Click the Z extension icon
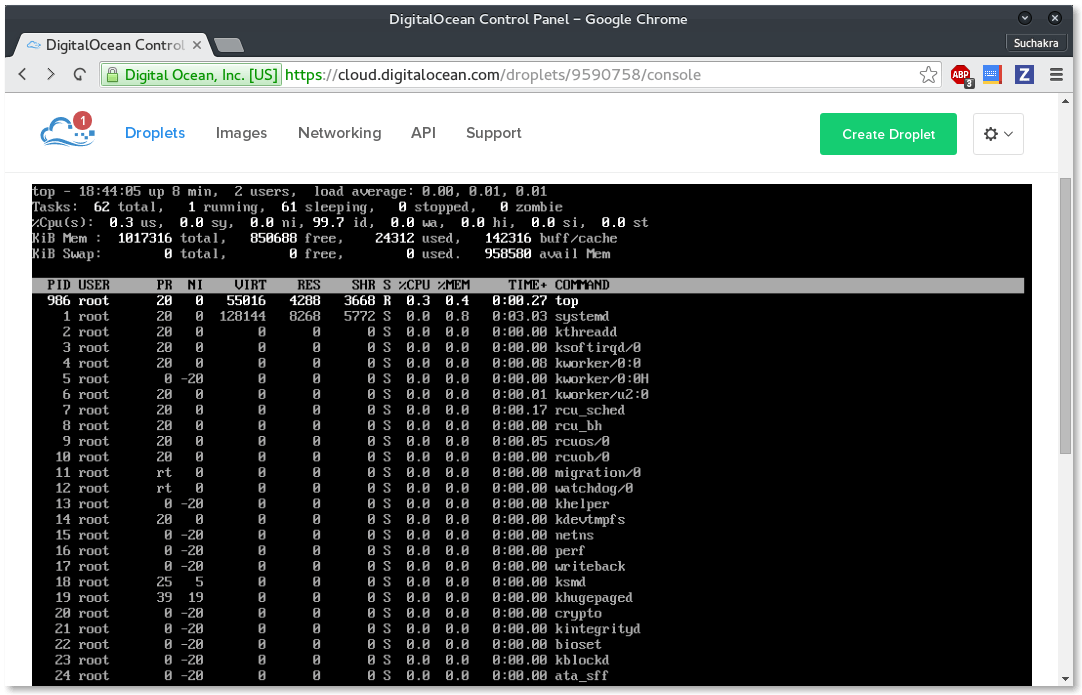This screenshot has height=695, width=1082. [x=1024, y=75]
